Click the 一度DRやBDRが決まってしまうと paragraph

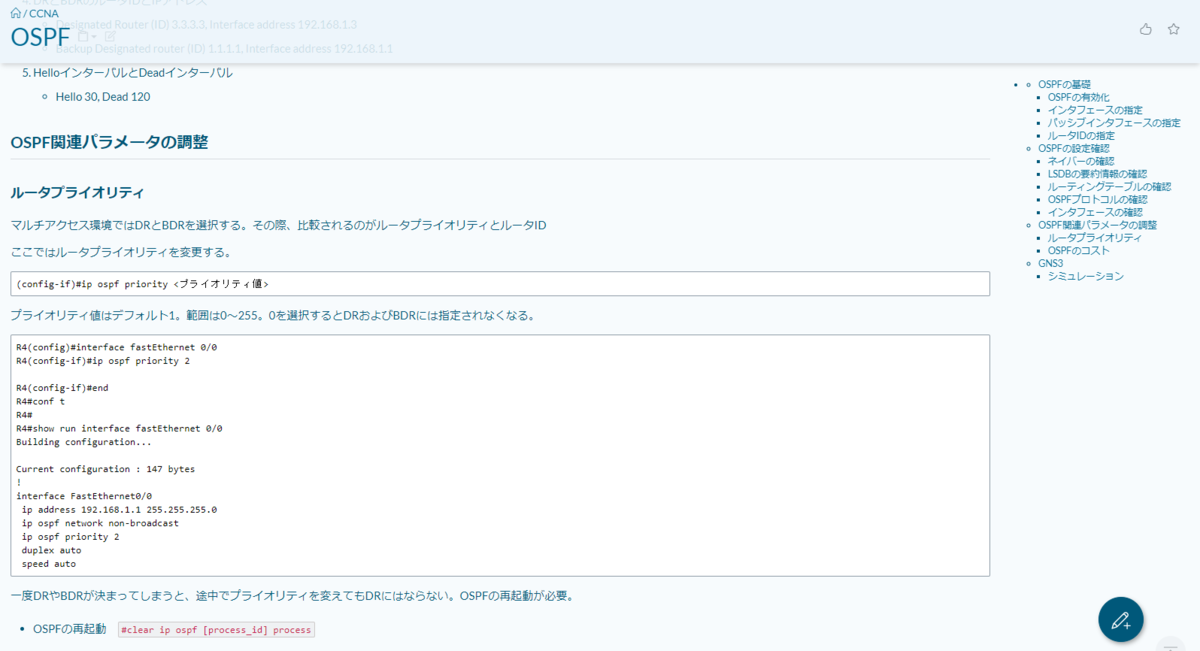292,596
